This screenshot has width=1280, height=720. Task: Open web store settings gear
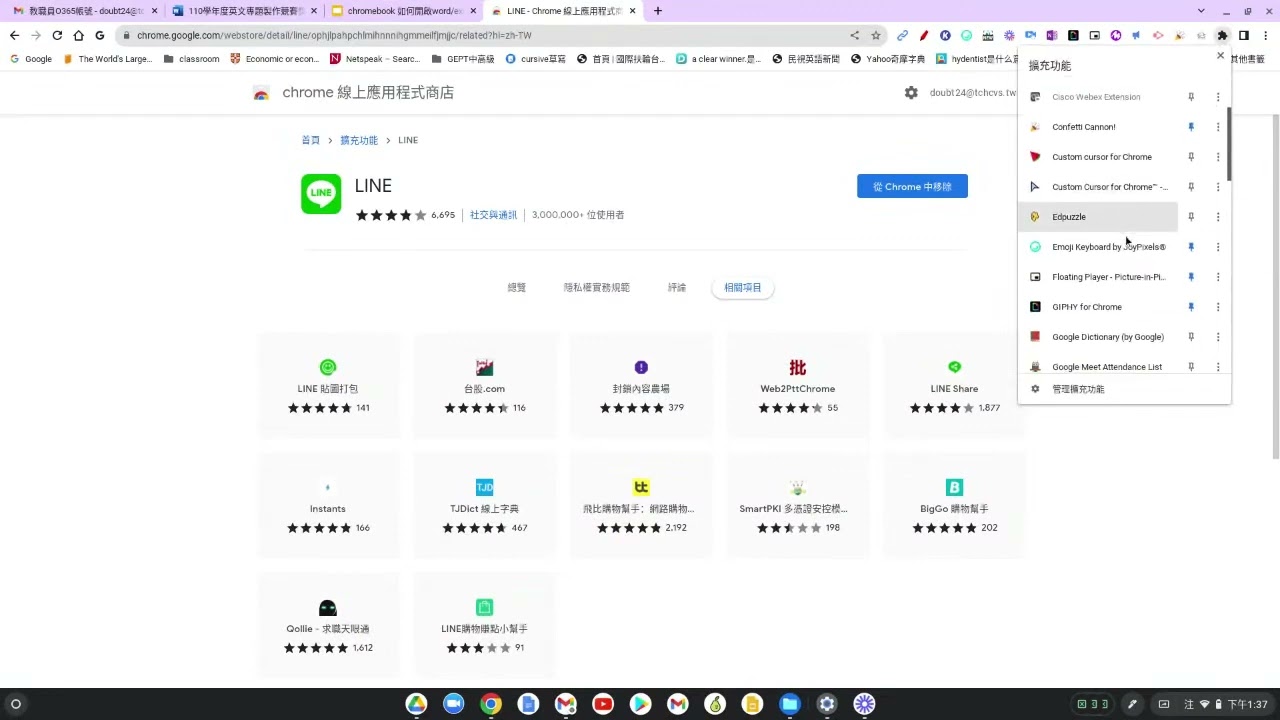click(911, 92)
